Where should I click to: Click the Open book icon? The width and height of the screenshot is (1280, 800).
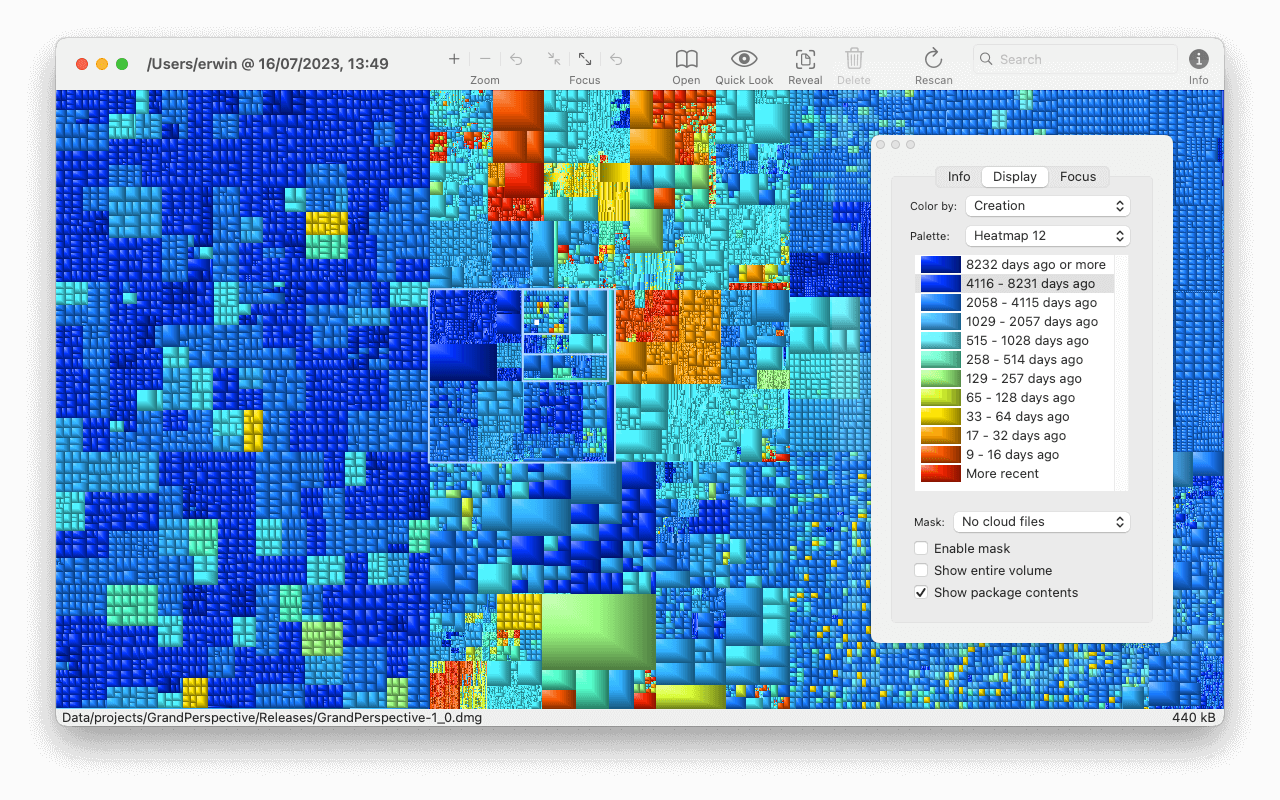click(686, 59)
